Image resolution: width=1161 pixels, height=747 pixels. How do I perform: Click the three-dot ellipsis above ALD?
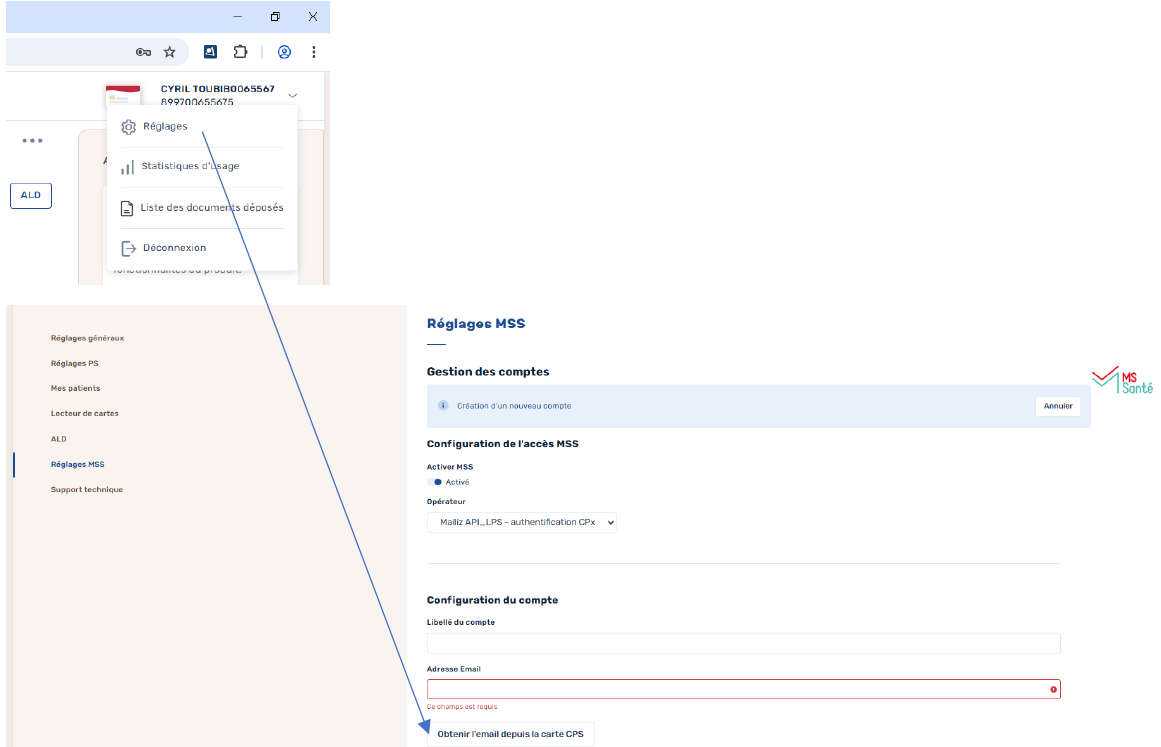pyautogui.click(x=32, y=141)
